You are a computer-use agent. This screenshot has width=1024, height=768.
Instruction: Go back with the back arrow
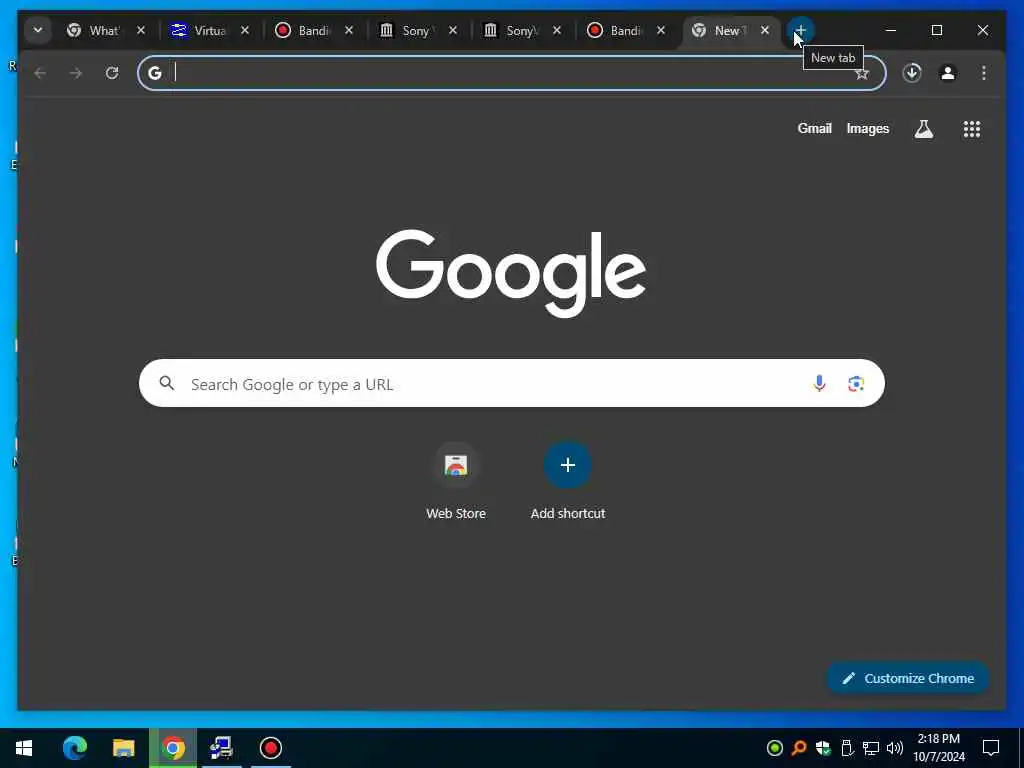(40, 73)
